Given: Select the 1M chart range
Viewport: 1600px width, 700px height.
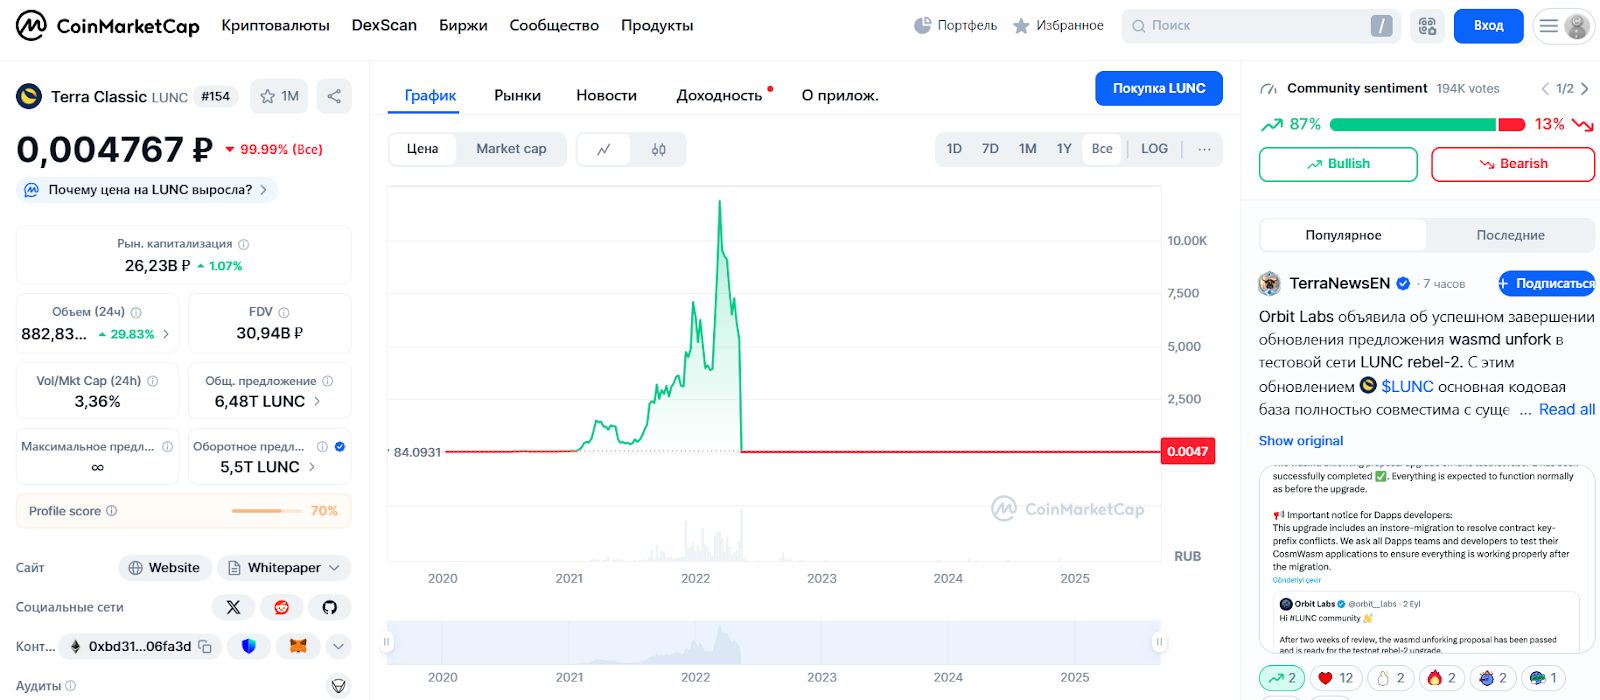Looking at the screenshot, I should (x=1027, y=149).
